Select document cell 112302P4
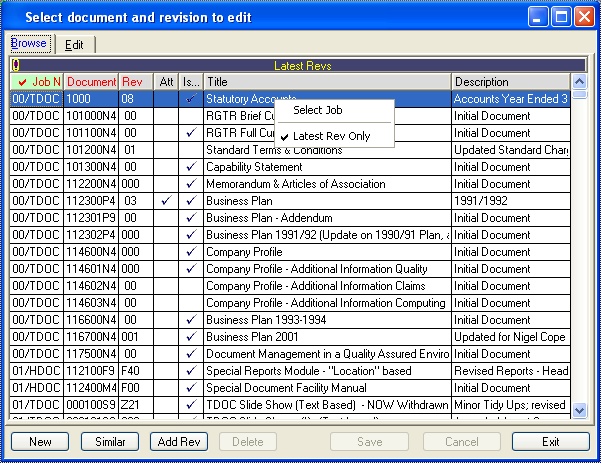 pyautogui.click(x=91, y=235)
